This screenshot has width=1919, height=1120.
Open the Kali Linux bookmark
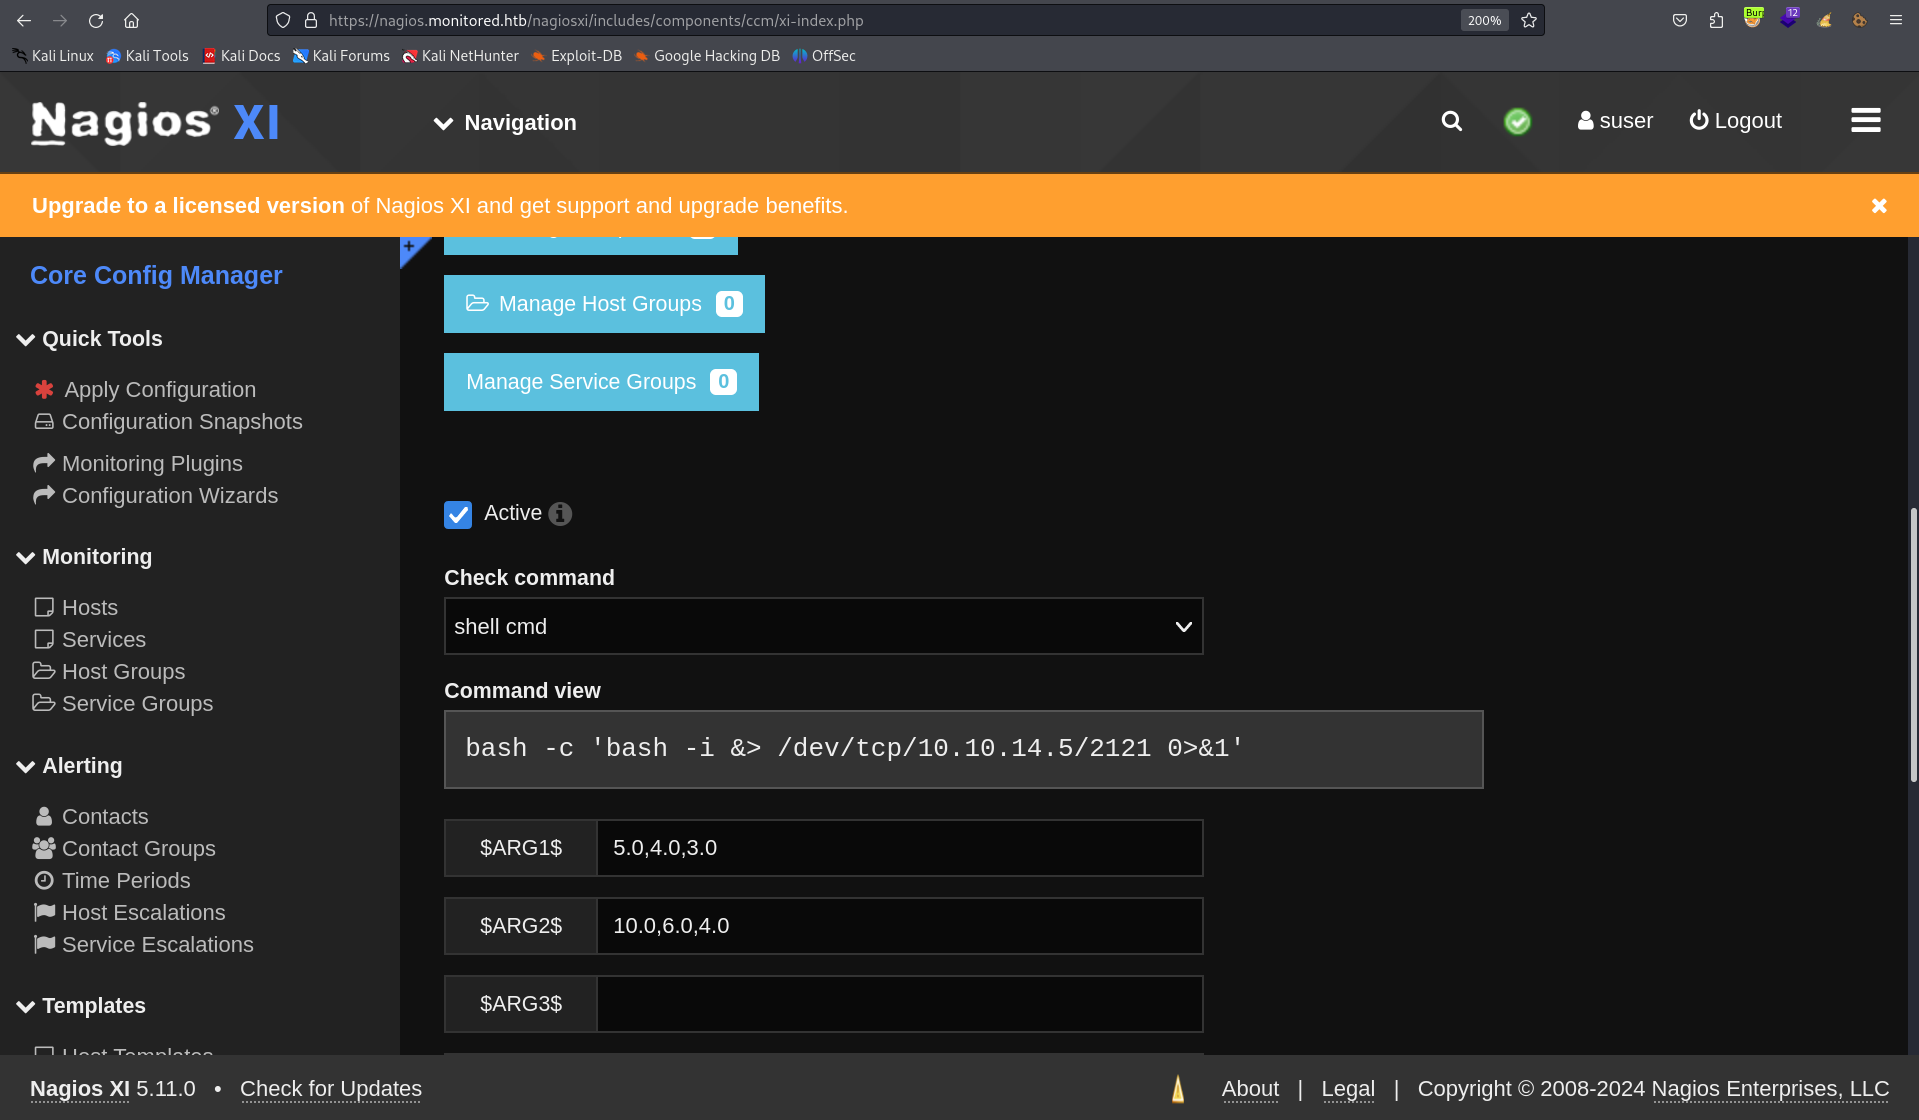pos(53,56)
